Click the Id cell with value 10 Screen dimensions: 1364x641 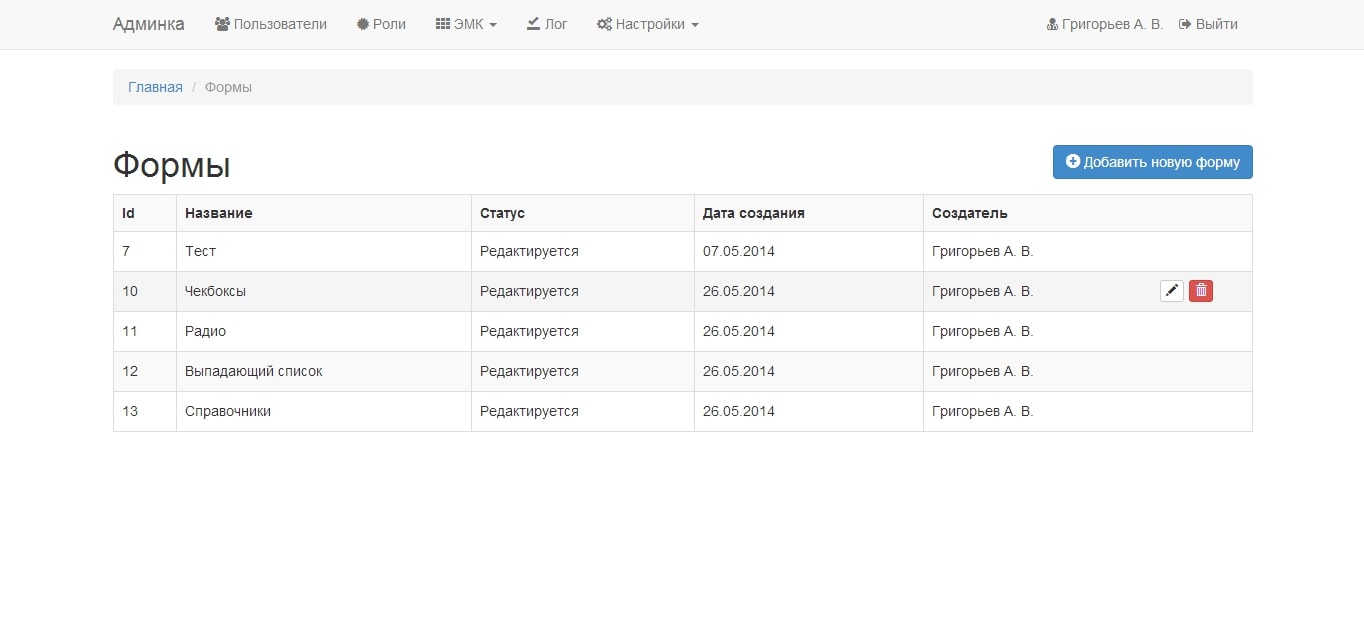(x=145, y=291)
